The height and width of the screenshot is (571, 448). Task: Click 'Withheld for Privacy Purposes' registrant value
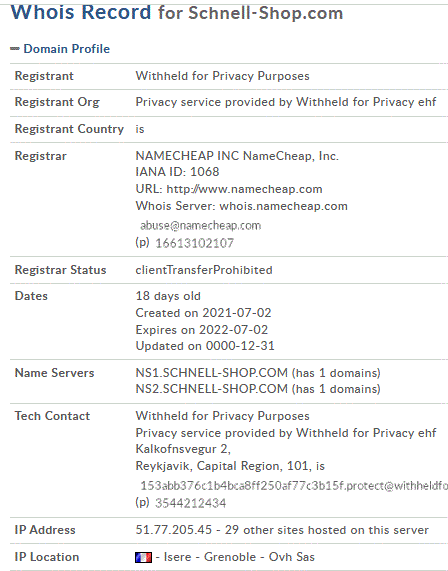pyautogui.click(x=223, y=76)
